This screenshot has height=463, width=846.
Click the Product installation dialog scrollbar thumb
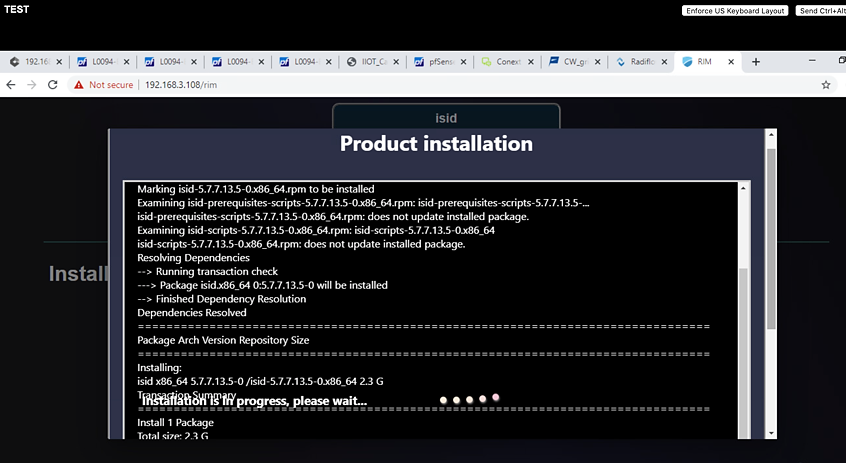pyautogui.click(x=771, y=239)
